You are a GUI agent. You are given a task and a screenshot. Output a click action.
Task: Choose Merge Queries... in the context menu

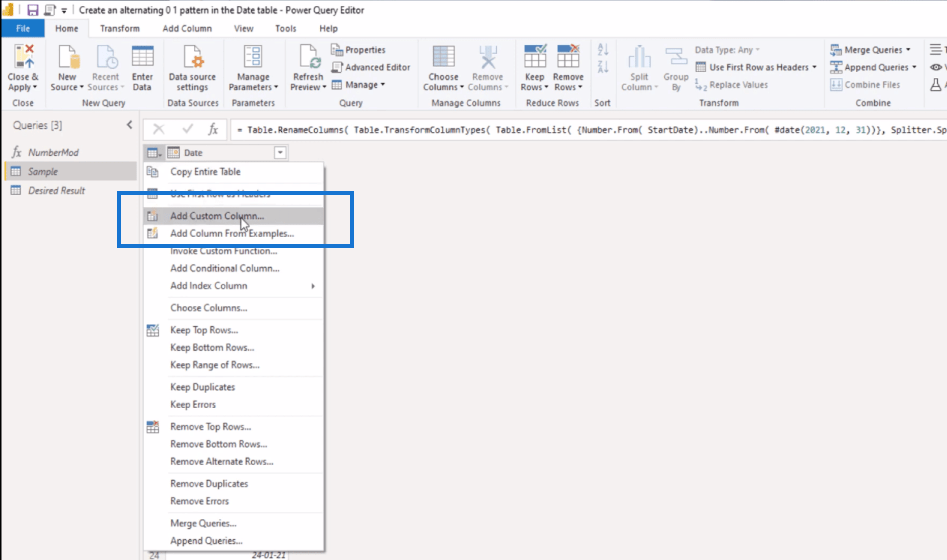(x=234, y=523)
